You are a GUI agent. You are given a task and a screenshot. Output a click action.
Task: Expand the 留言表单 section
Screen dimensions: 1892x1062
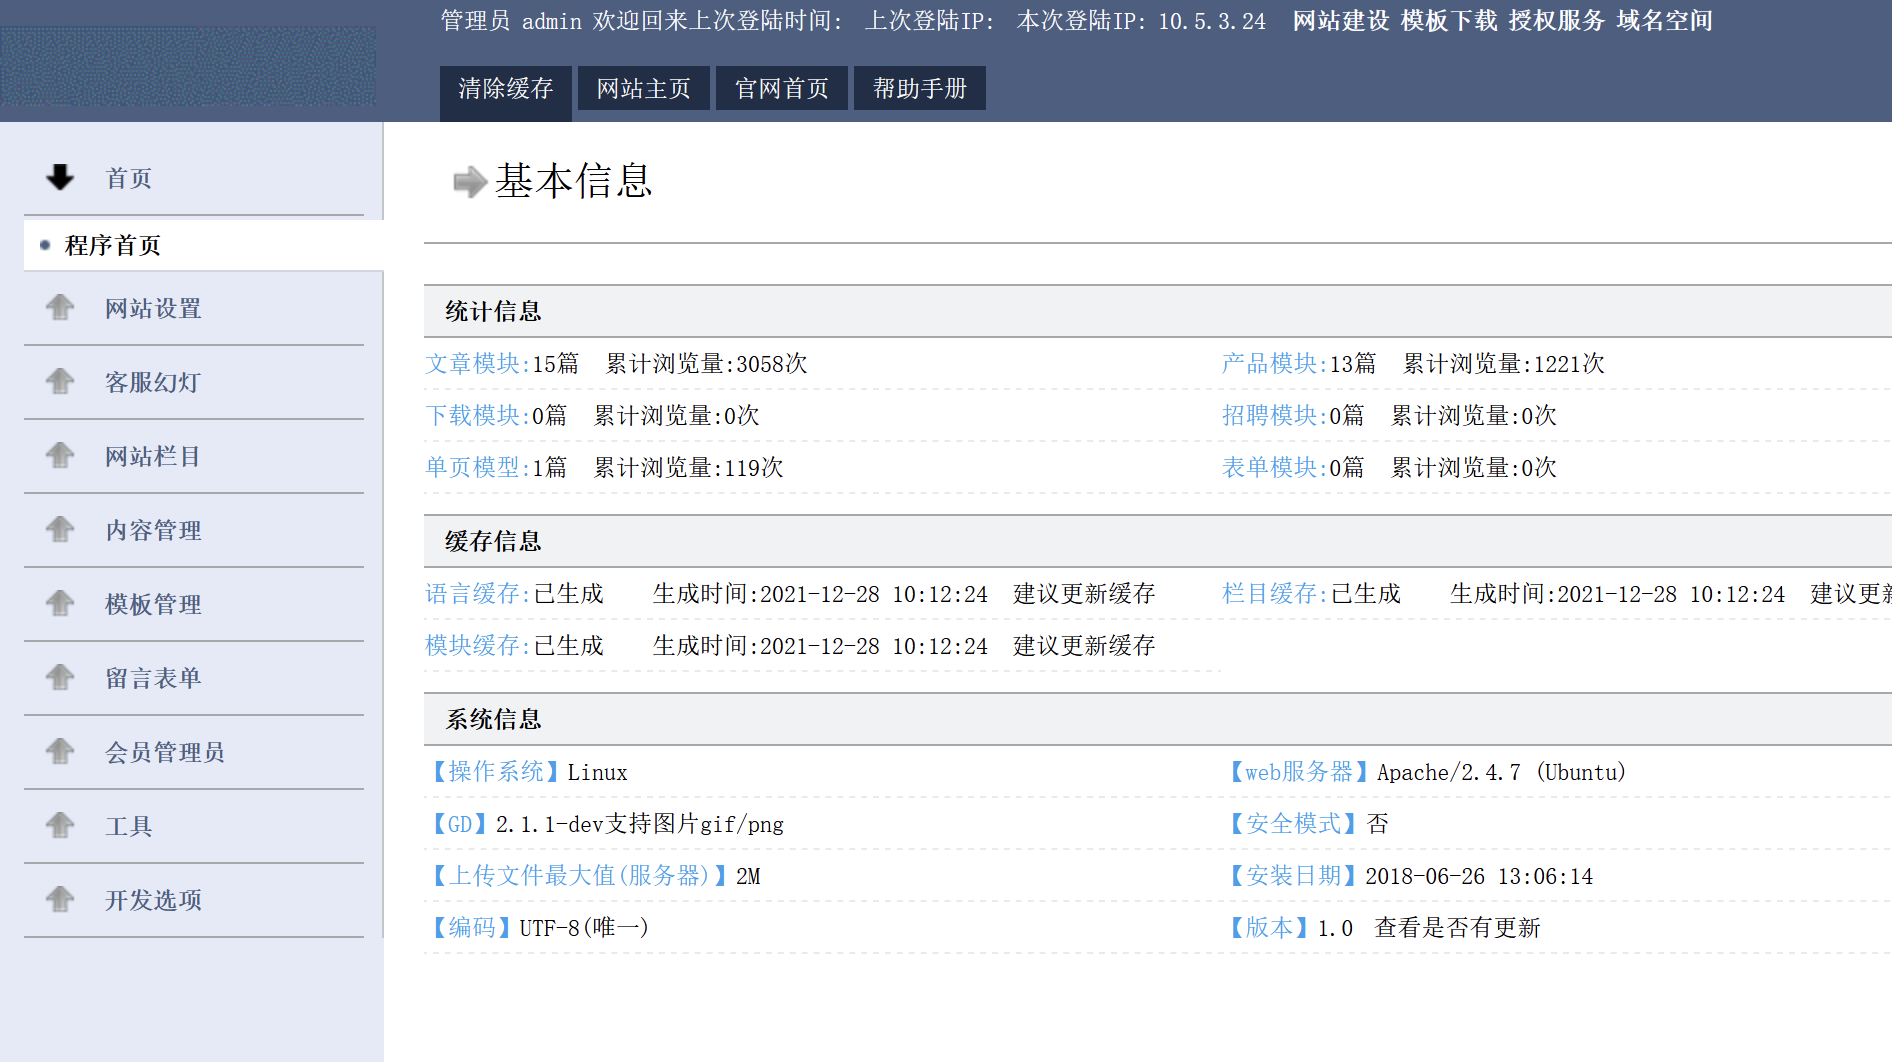tap(152, 677)
